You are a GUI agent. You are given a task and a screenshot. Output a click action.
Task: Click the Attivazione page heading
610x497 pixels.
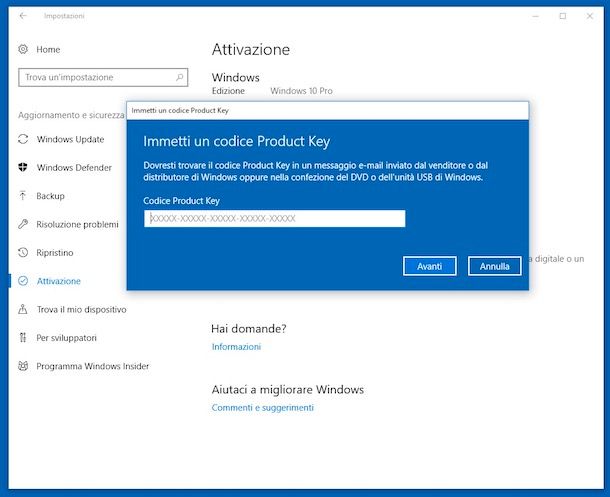point(251,49)
